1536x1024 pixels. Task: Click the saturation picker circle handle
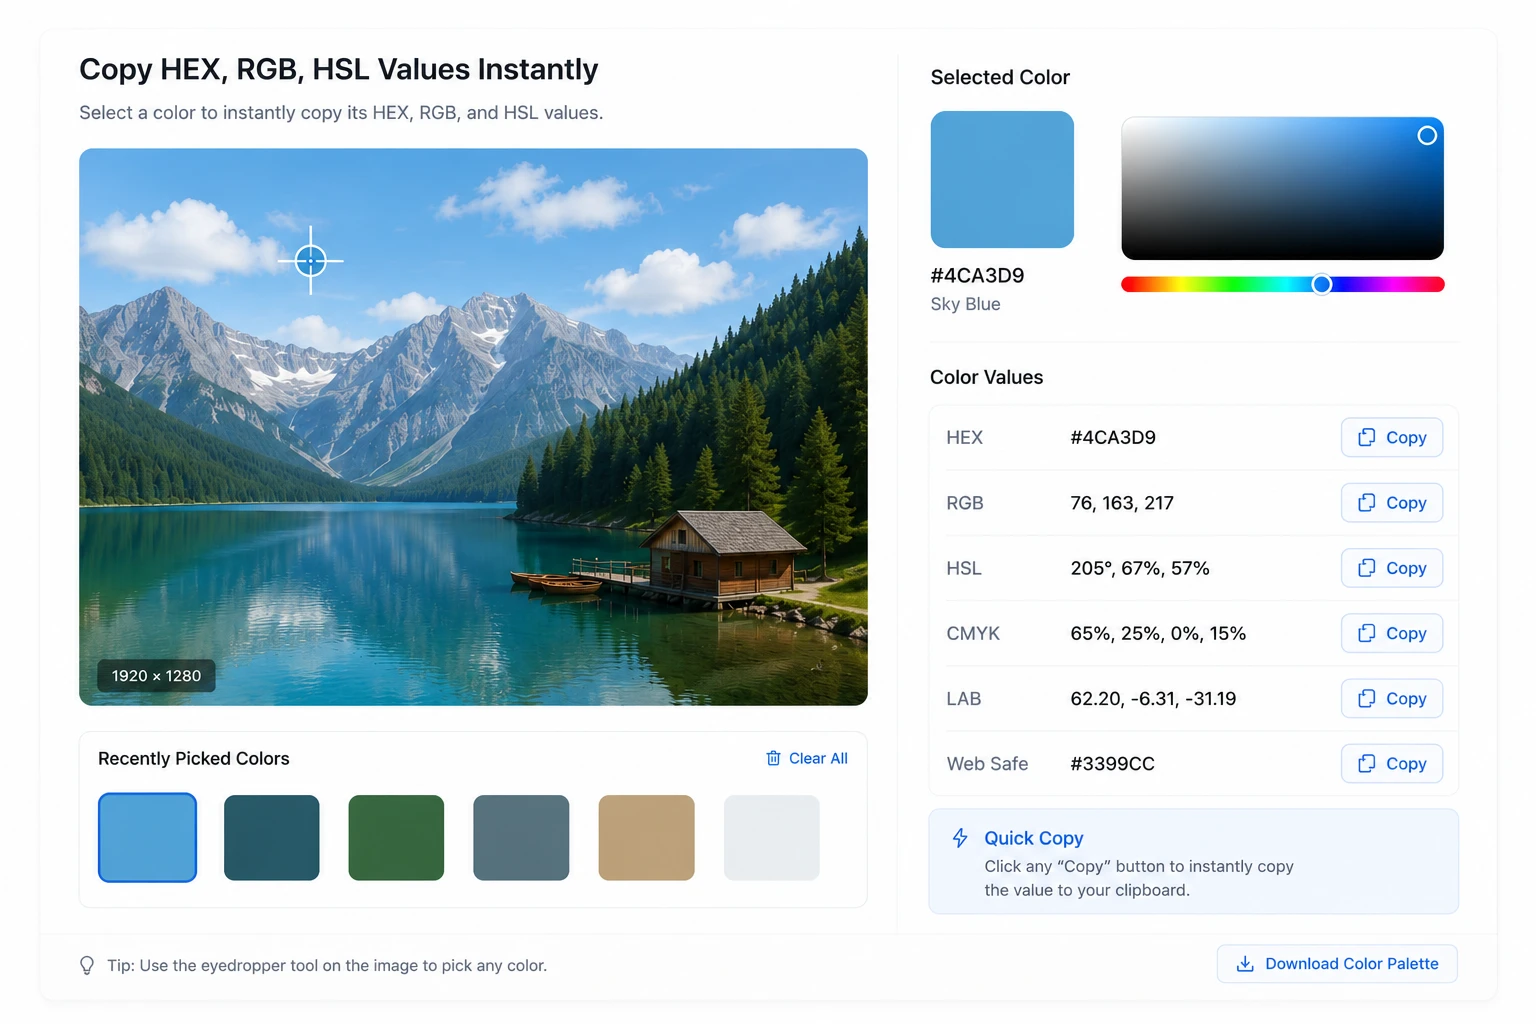pos(1427,135)
